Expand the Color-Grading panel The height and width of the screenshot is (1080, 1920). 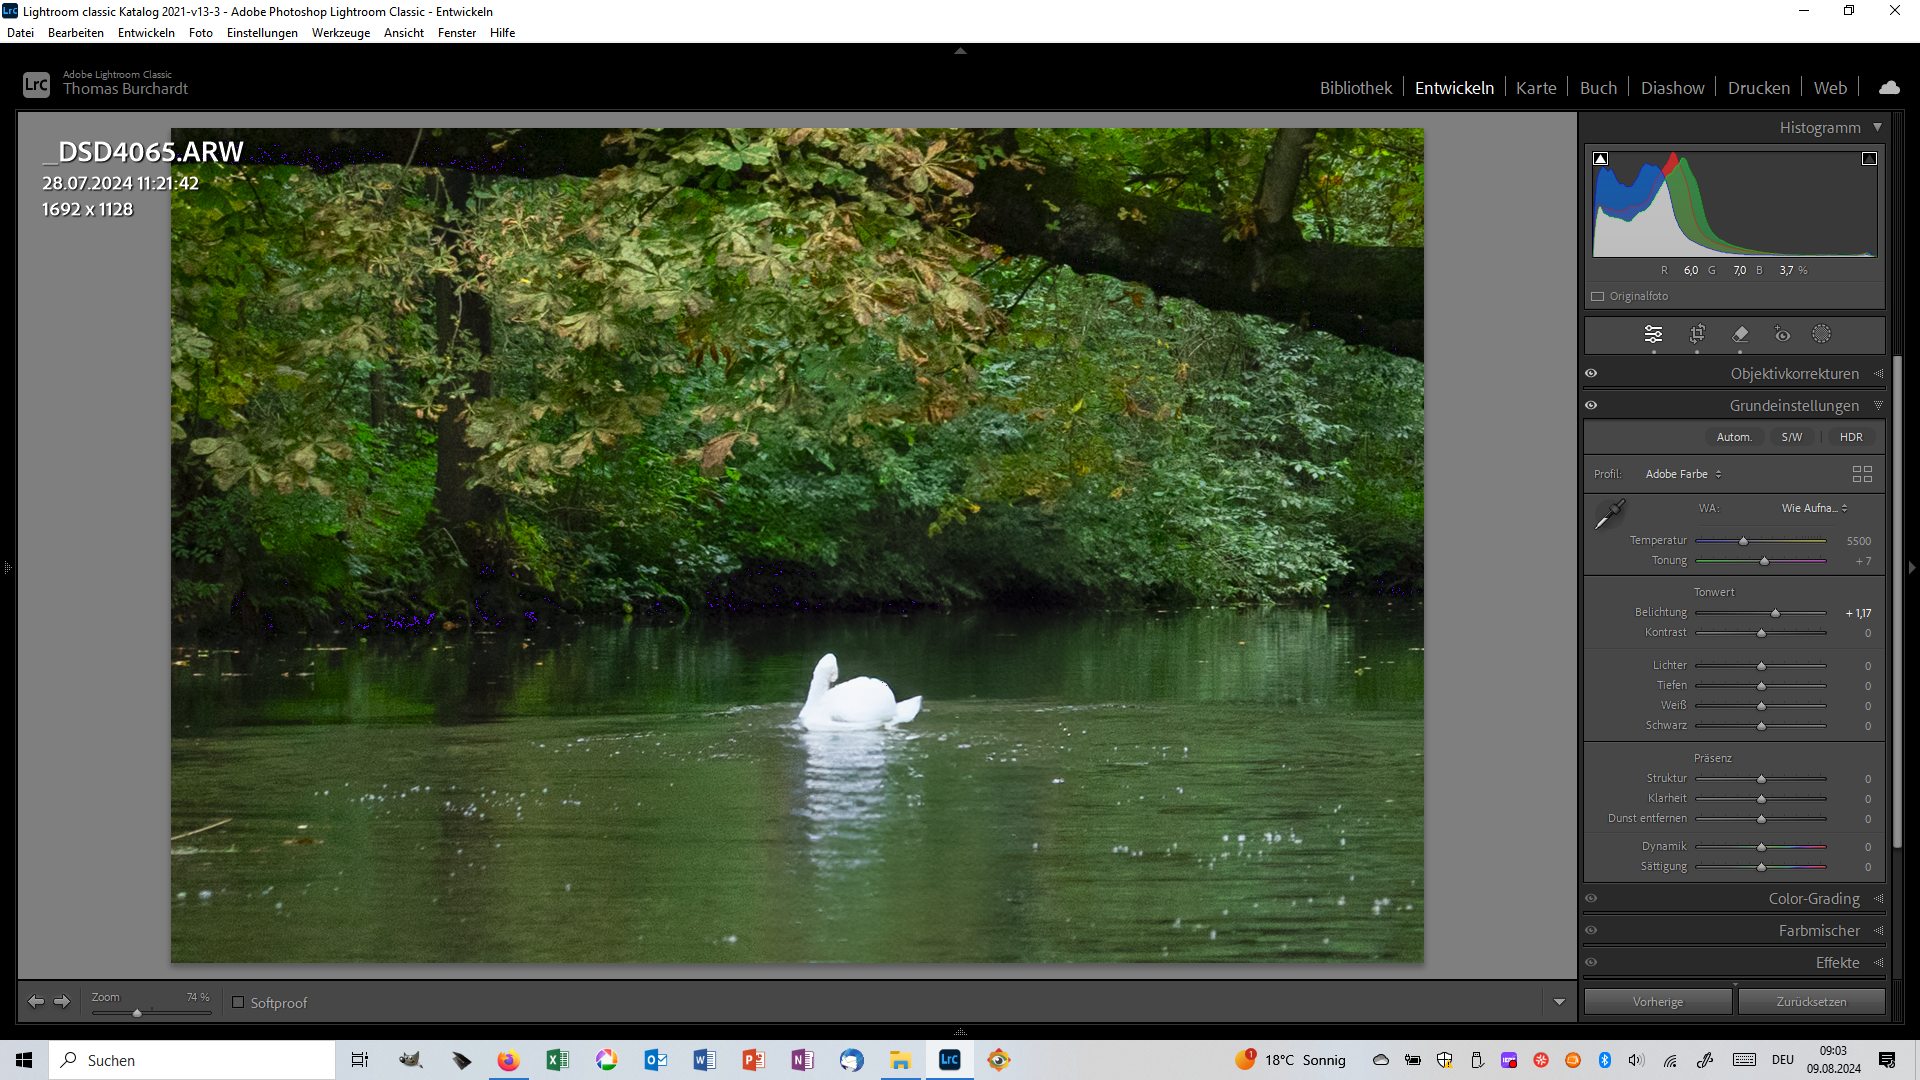tap(1813, 898)
